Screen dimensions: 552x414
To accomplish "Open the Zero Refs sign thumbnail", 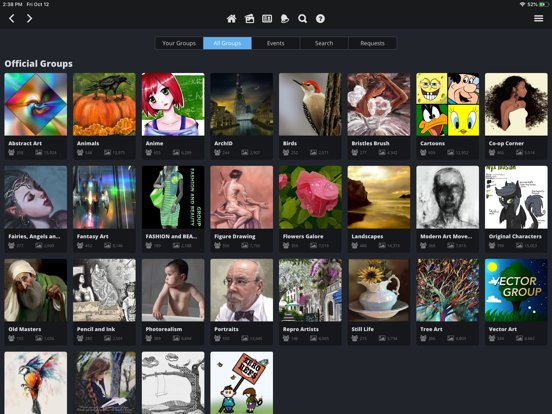I will tap(242, 383).
